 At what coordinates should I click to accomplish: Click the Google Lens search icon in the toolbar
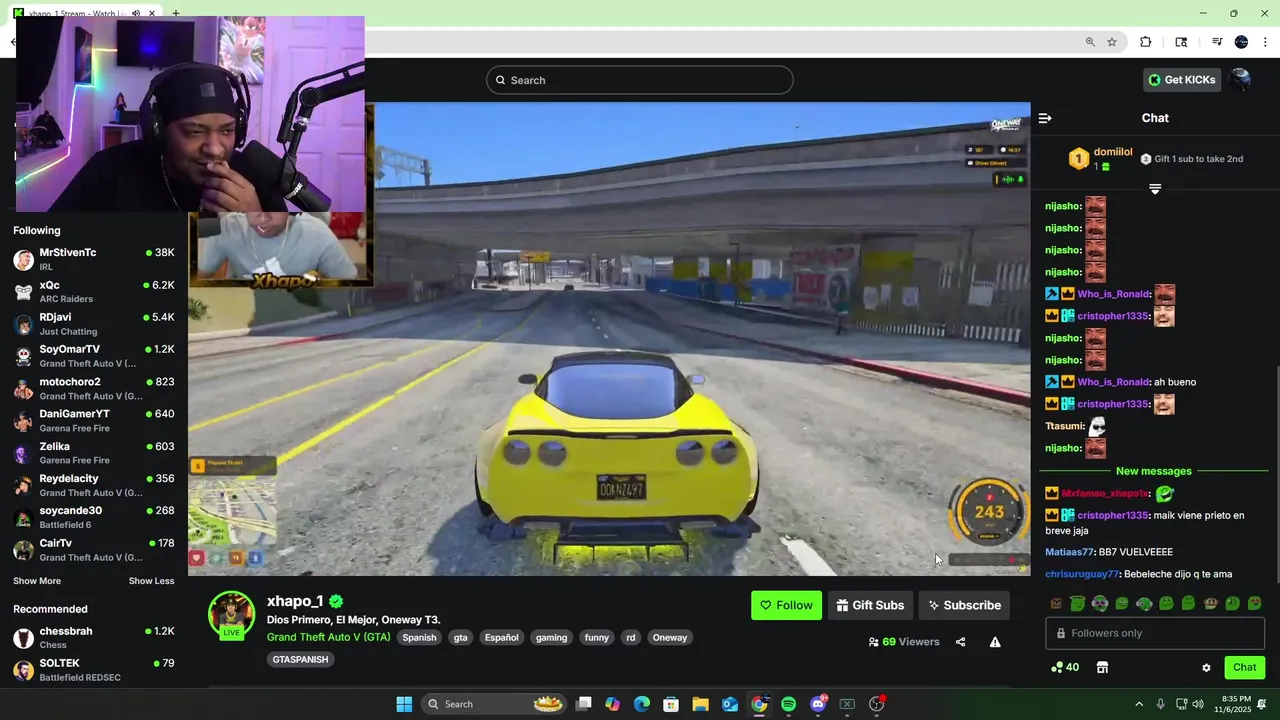(x=1181, y=42)
